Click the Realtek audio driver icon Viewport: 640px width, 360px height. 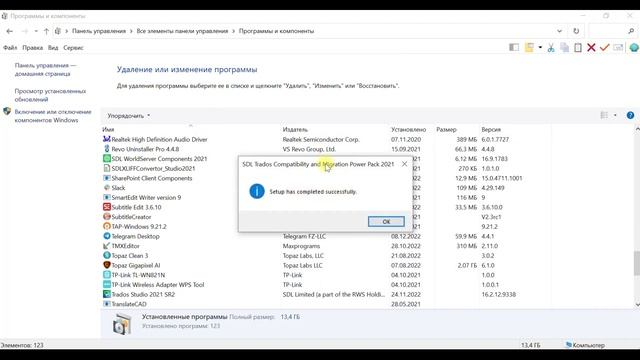107,139
